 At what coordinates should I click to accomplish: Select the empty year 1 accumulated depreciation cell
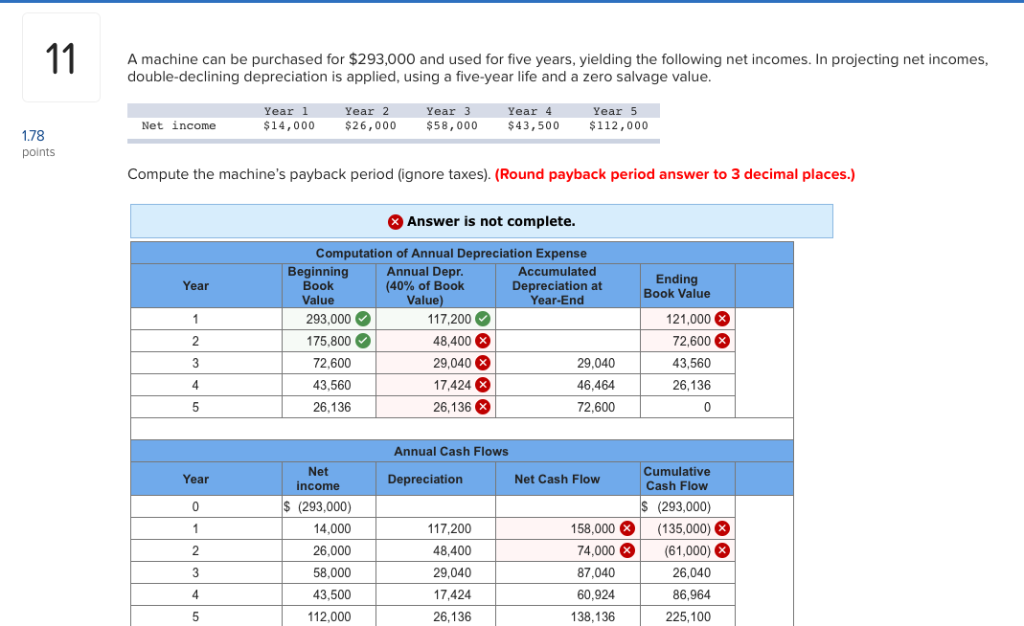click(x=568, y=319)
